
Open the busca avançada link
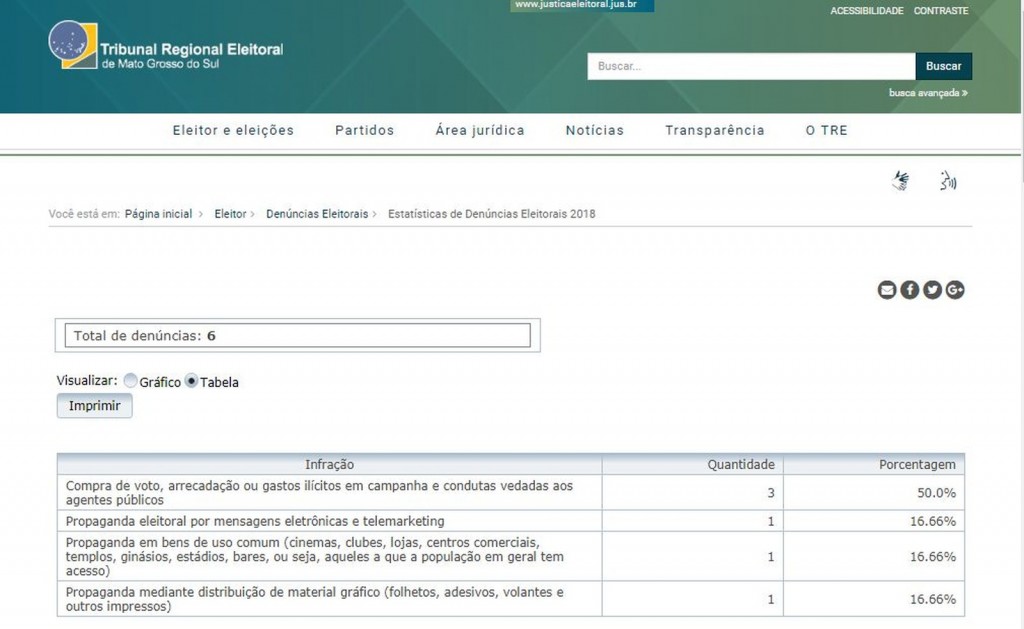pos(927,93)
